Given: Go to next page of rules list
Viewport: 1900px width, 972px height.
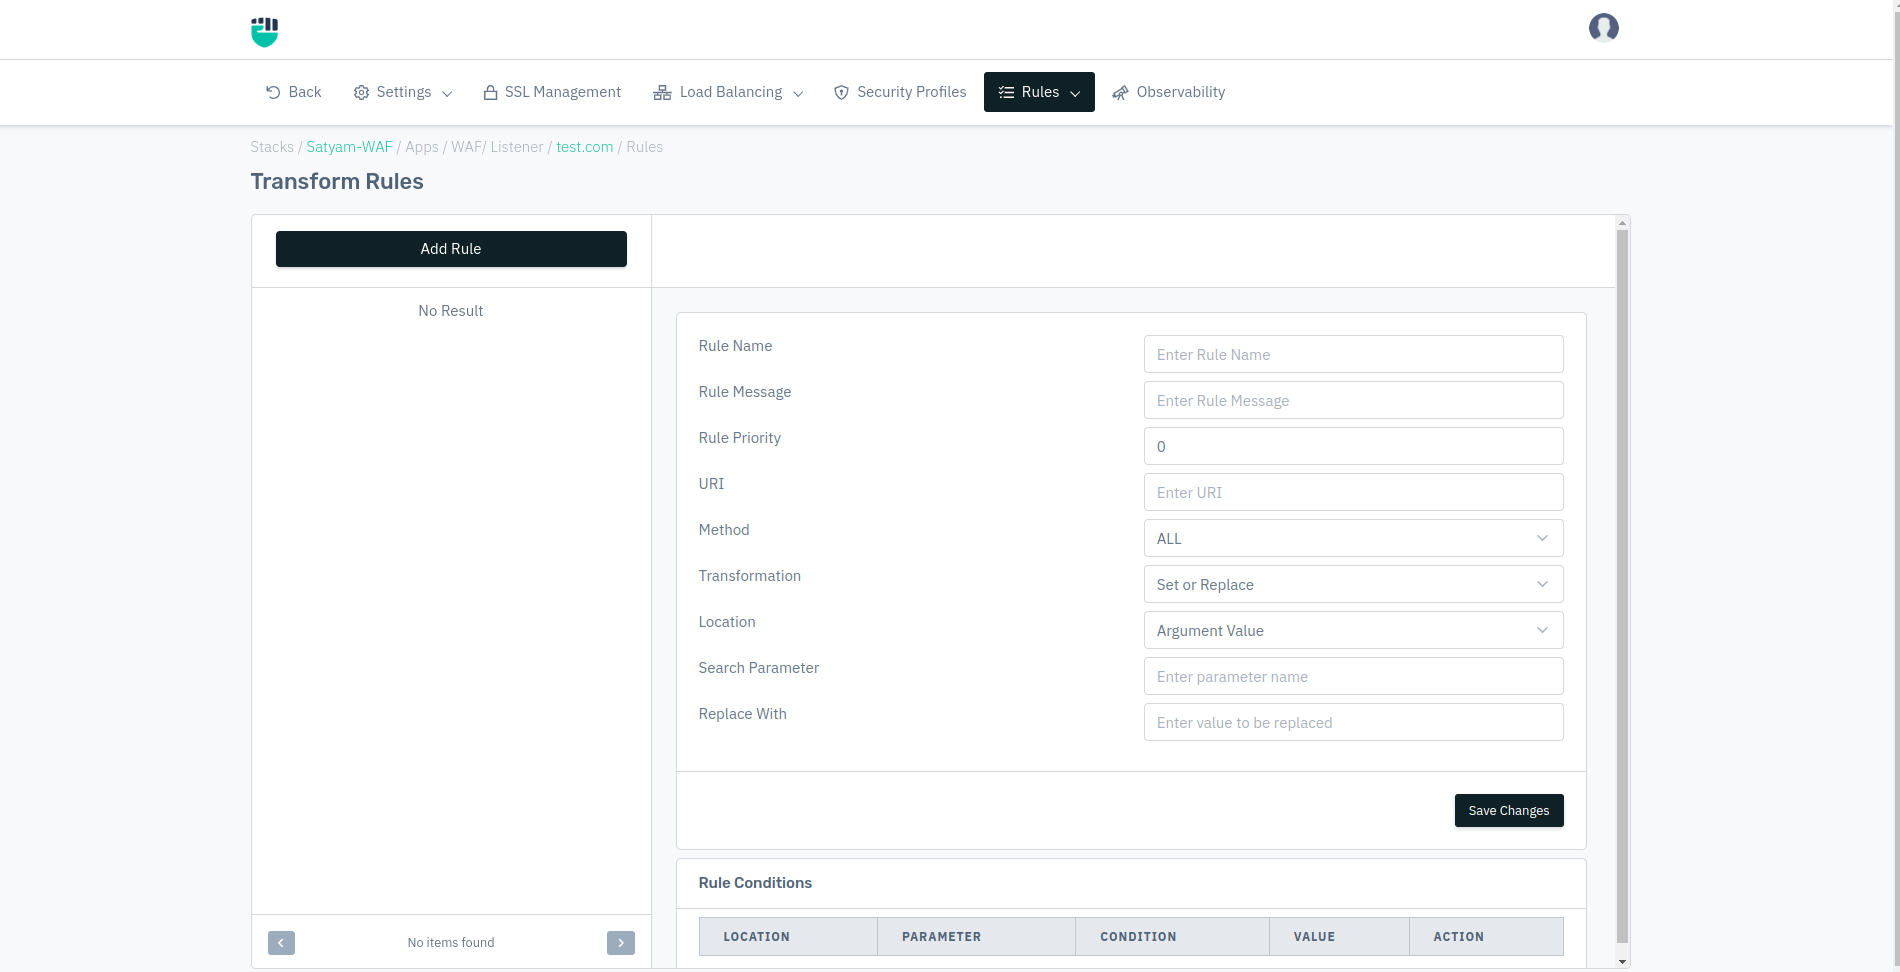Looking at the screenshot, I should point(620,943).
